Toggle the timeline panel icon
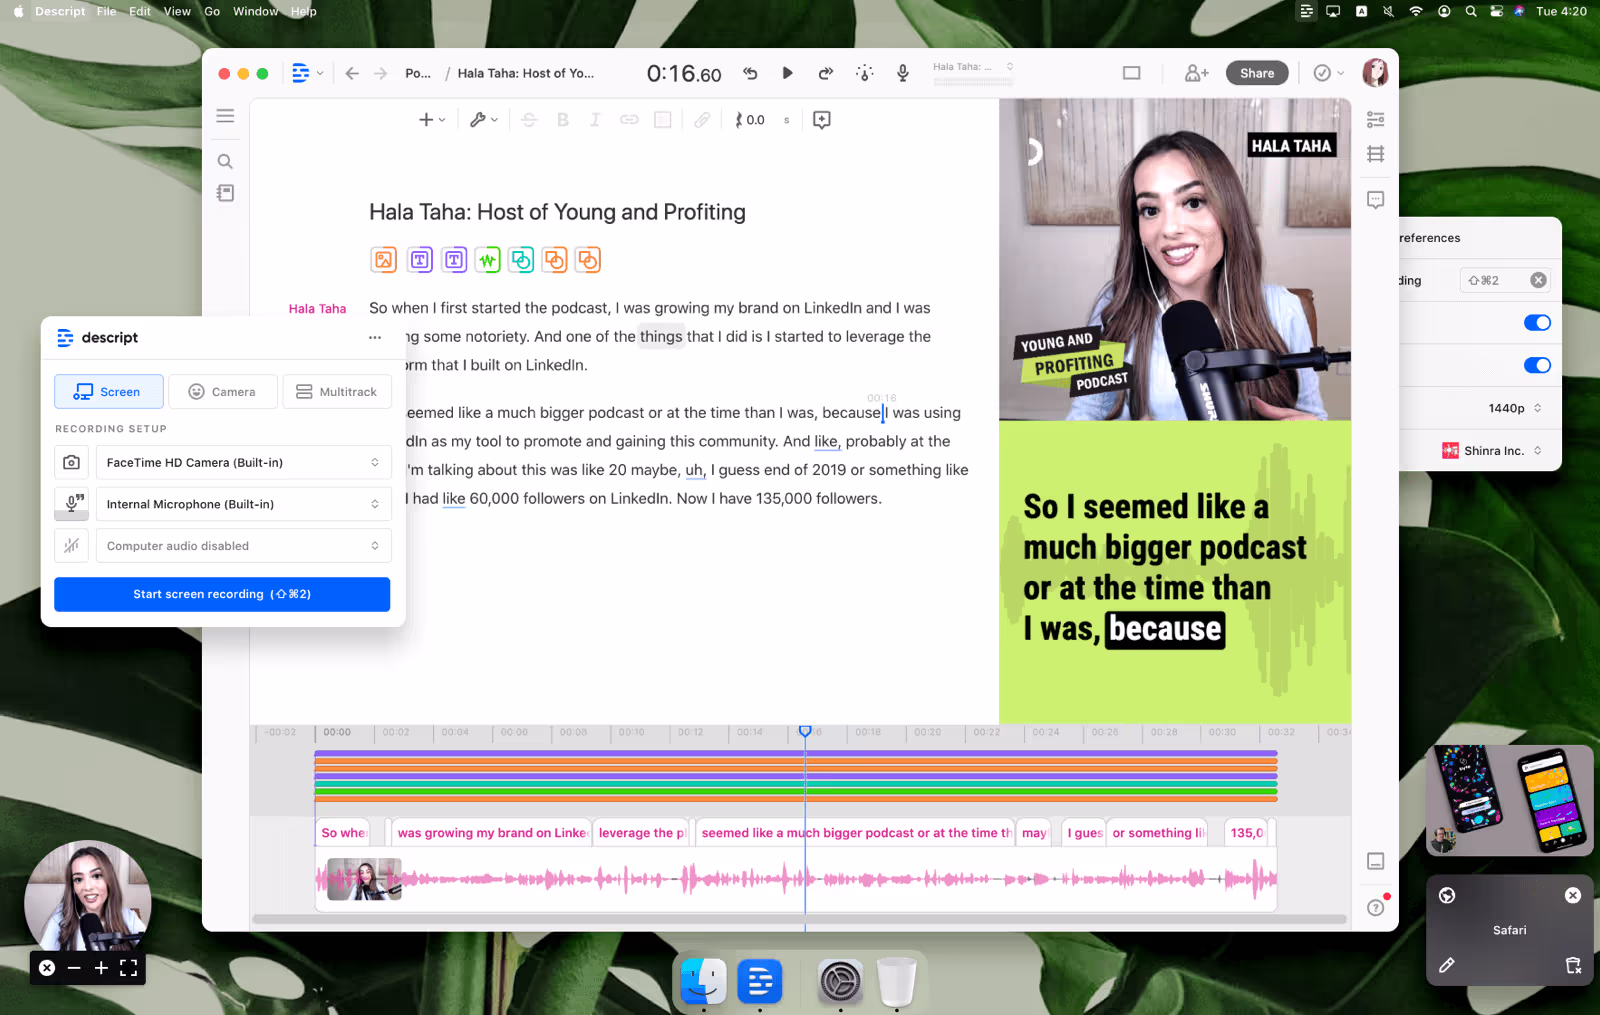This screenshot has width=1600, height=1015. (x=1376, y=861)
